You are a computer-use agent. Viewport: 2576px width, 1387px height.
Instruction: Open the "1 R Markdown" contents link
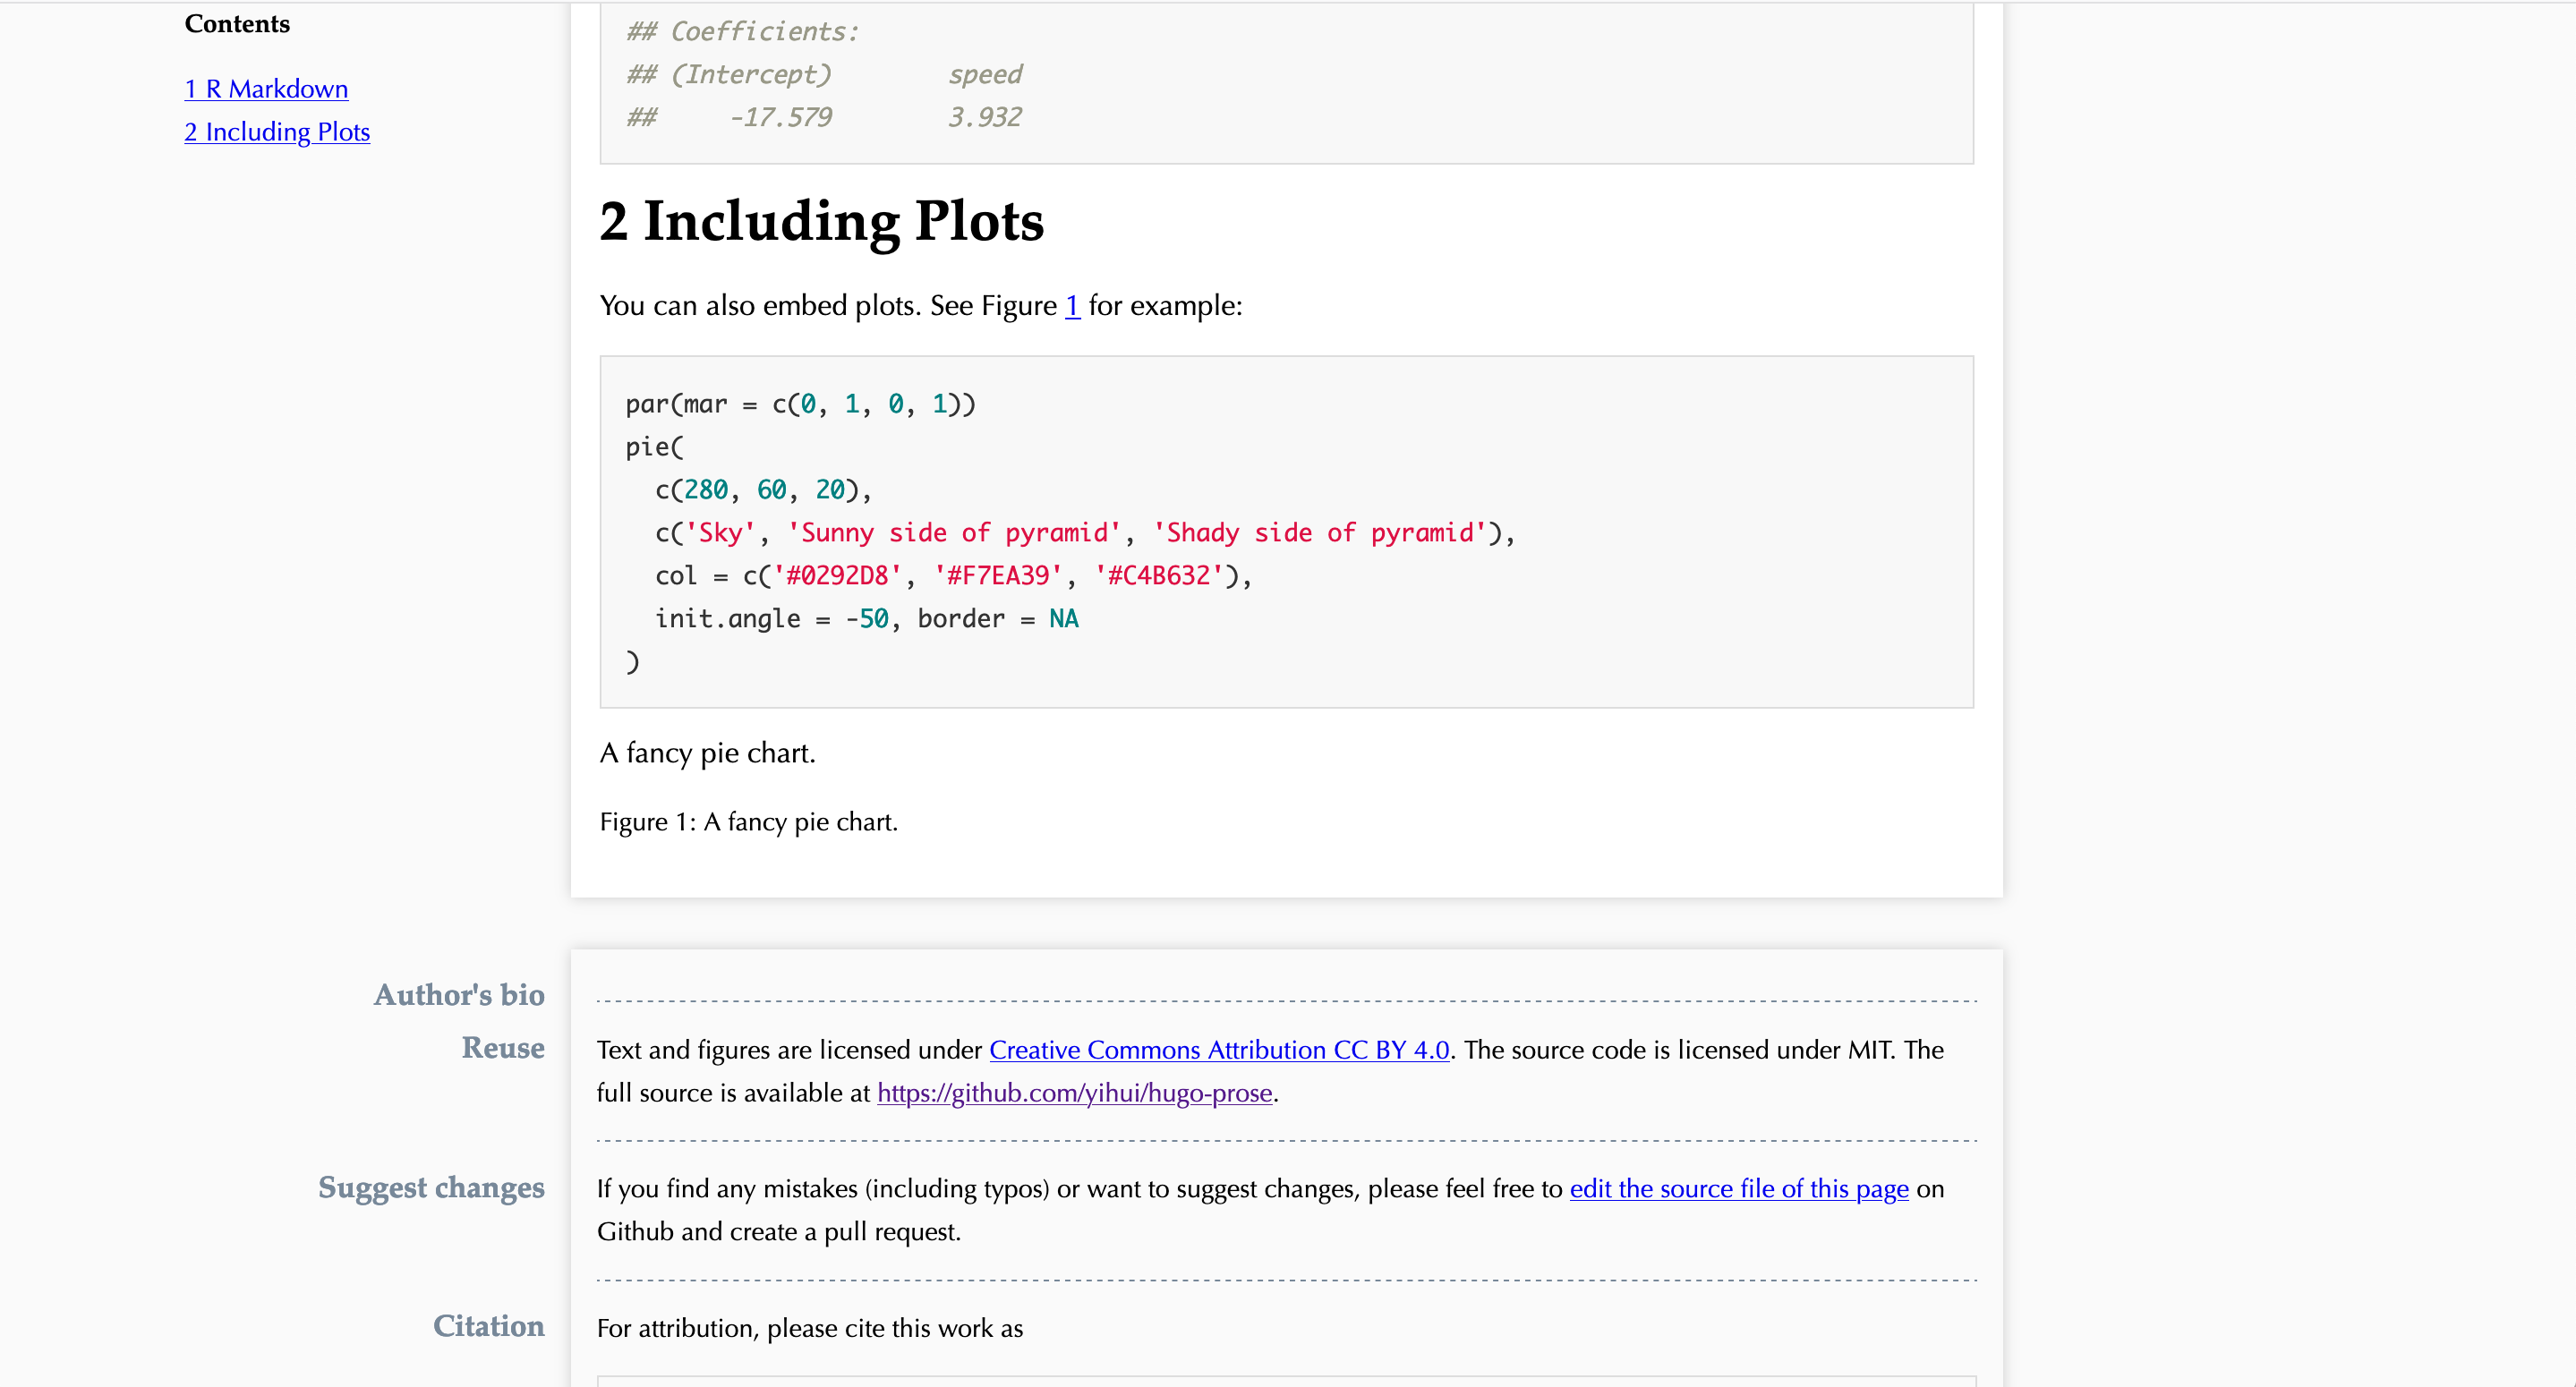(x=266, y=88)
